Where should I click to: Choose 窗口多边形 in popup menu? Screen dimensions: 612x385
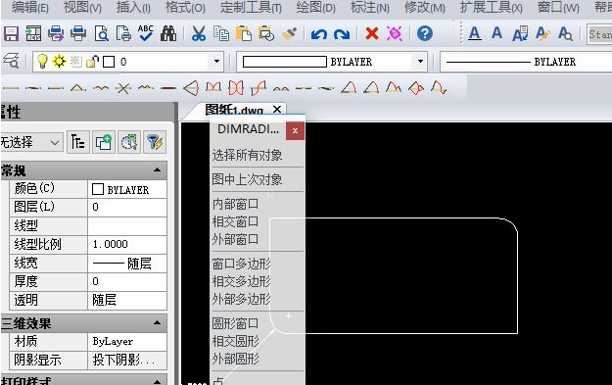click(x=241, y=264)
